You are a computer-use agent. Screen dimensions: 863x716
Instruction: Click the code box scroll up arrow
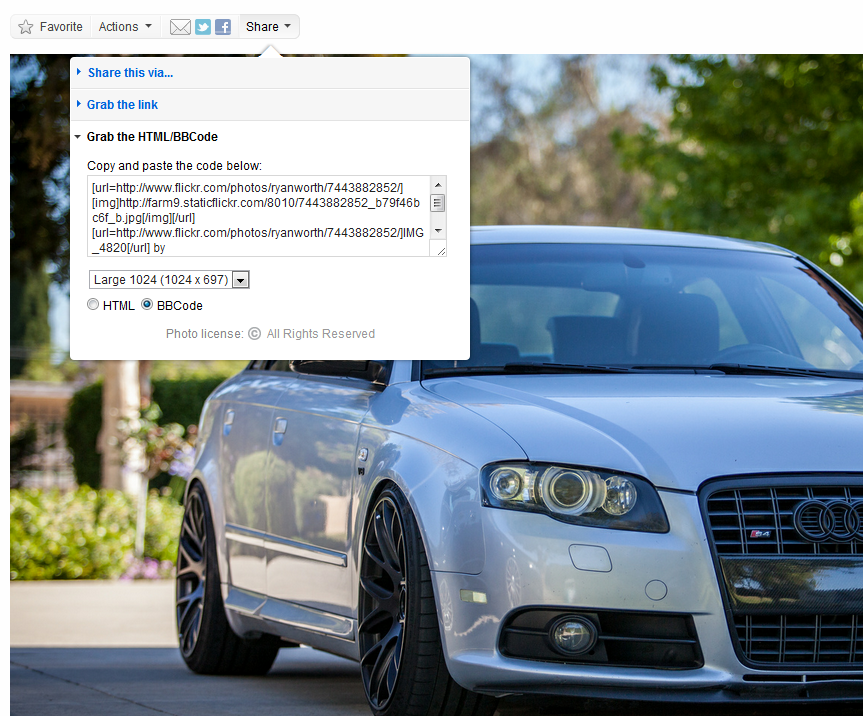[x=438, y=185]
